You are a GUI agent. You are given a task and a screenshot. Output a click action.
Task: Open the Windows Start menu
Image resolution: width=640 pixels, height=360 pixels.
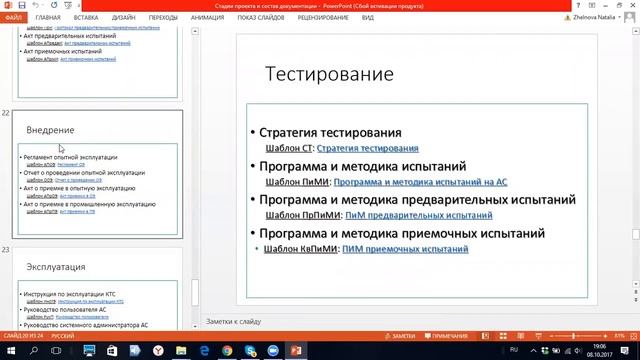pos(11,351)
